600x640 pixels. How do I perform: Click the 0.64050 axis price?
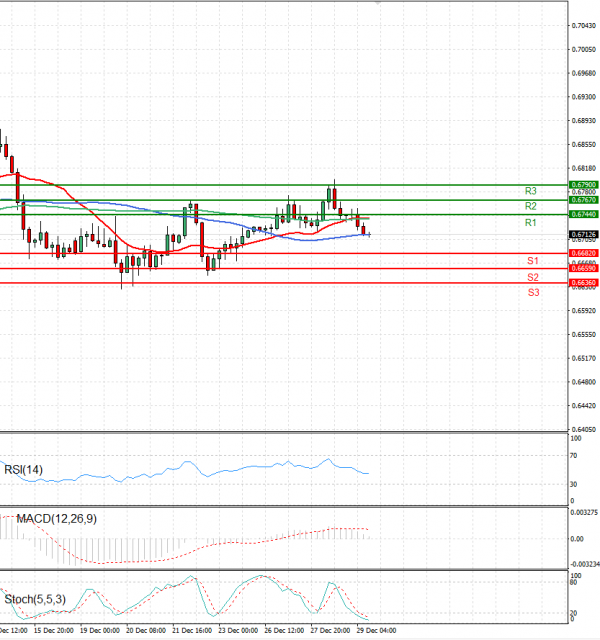pos(584,429)
